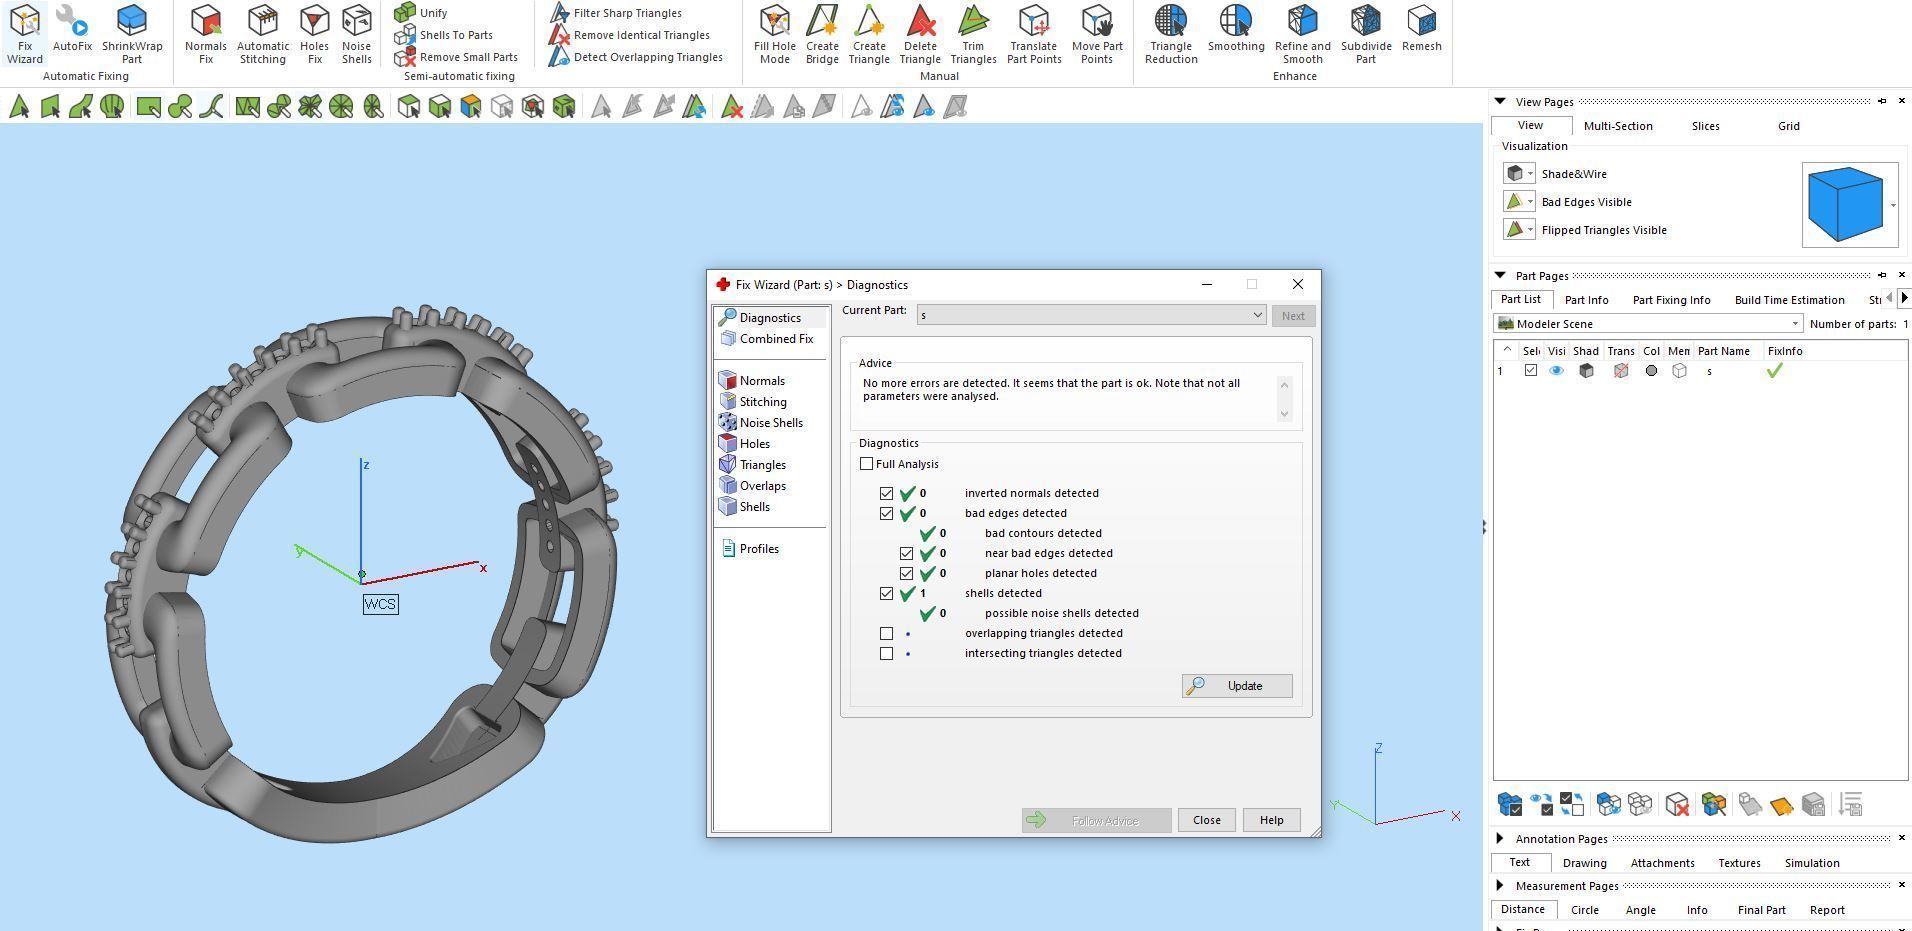Choose the Delete Triangle tool
Screen dimensions: 1912x931
click(920, 35)
